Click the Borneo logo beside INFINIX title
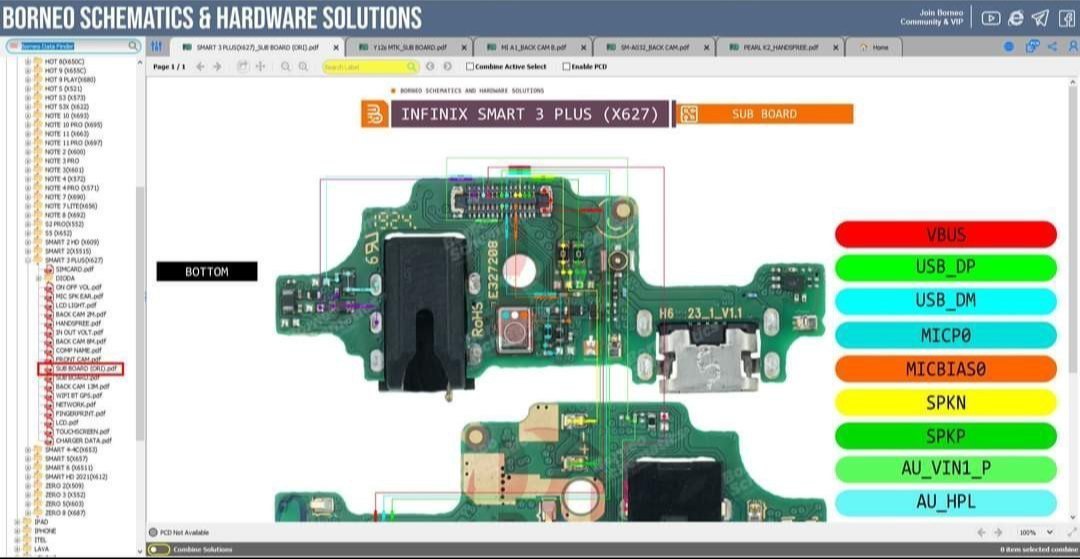The height and width of the screenshot is (559, 1080). click(x=375, y=114)
